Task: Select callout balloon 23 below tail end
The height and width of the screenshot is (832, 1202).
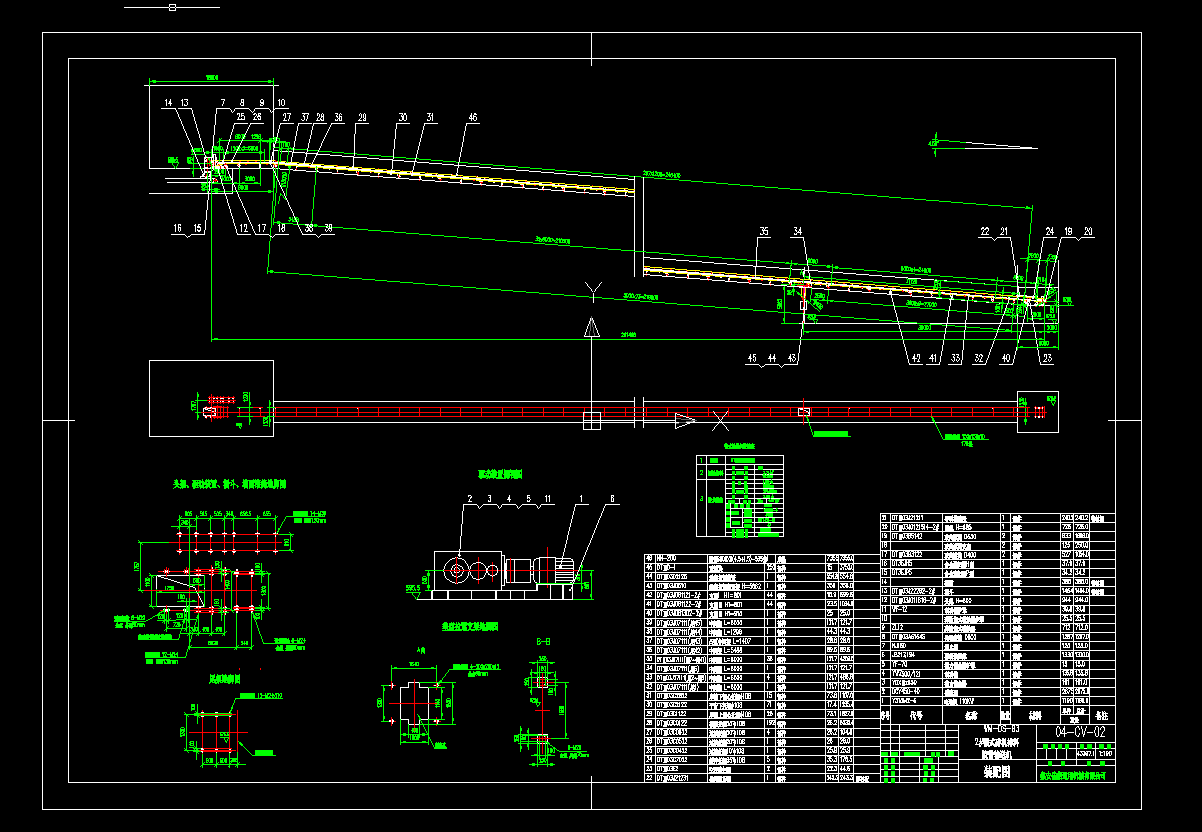Action: [x=1048, y=357]
